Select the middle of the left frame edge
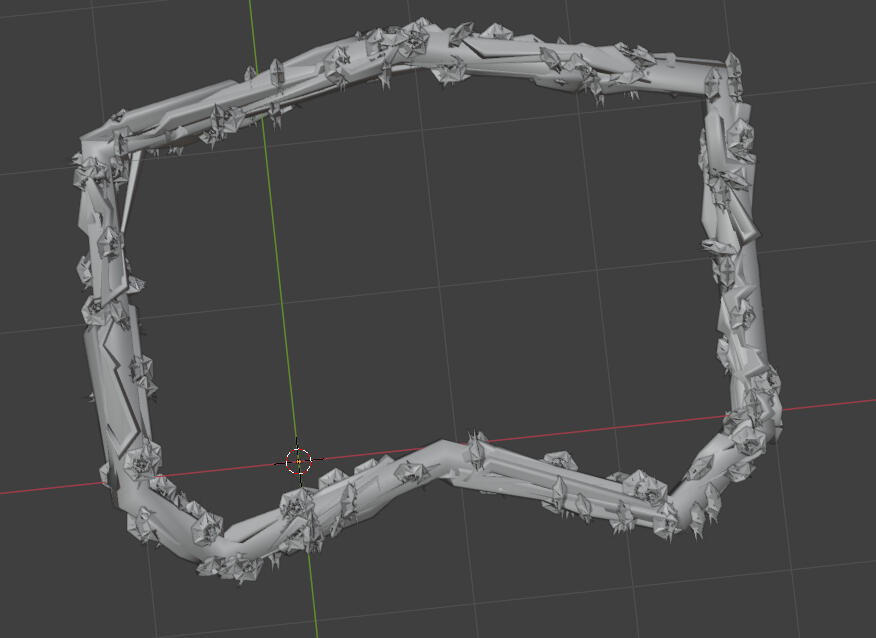 click(105, 310)
